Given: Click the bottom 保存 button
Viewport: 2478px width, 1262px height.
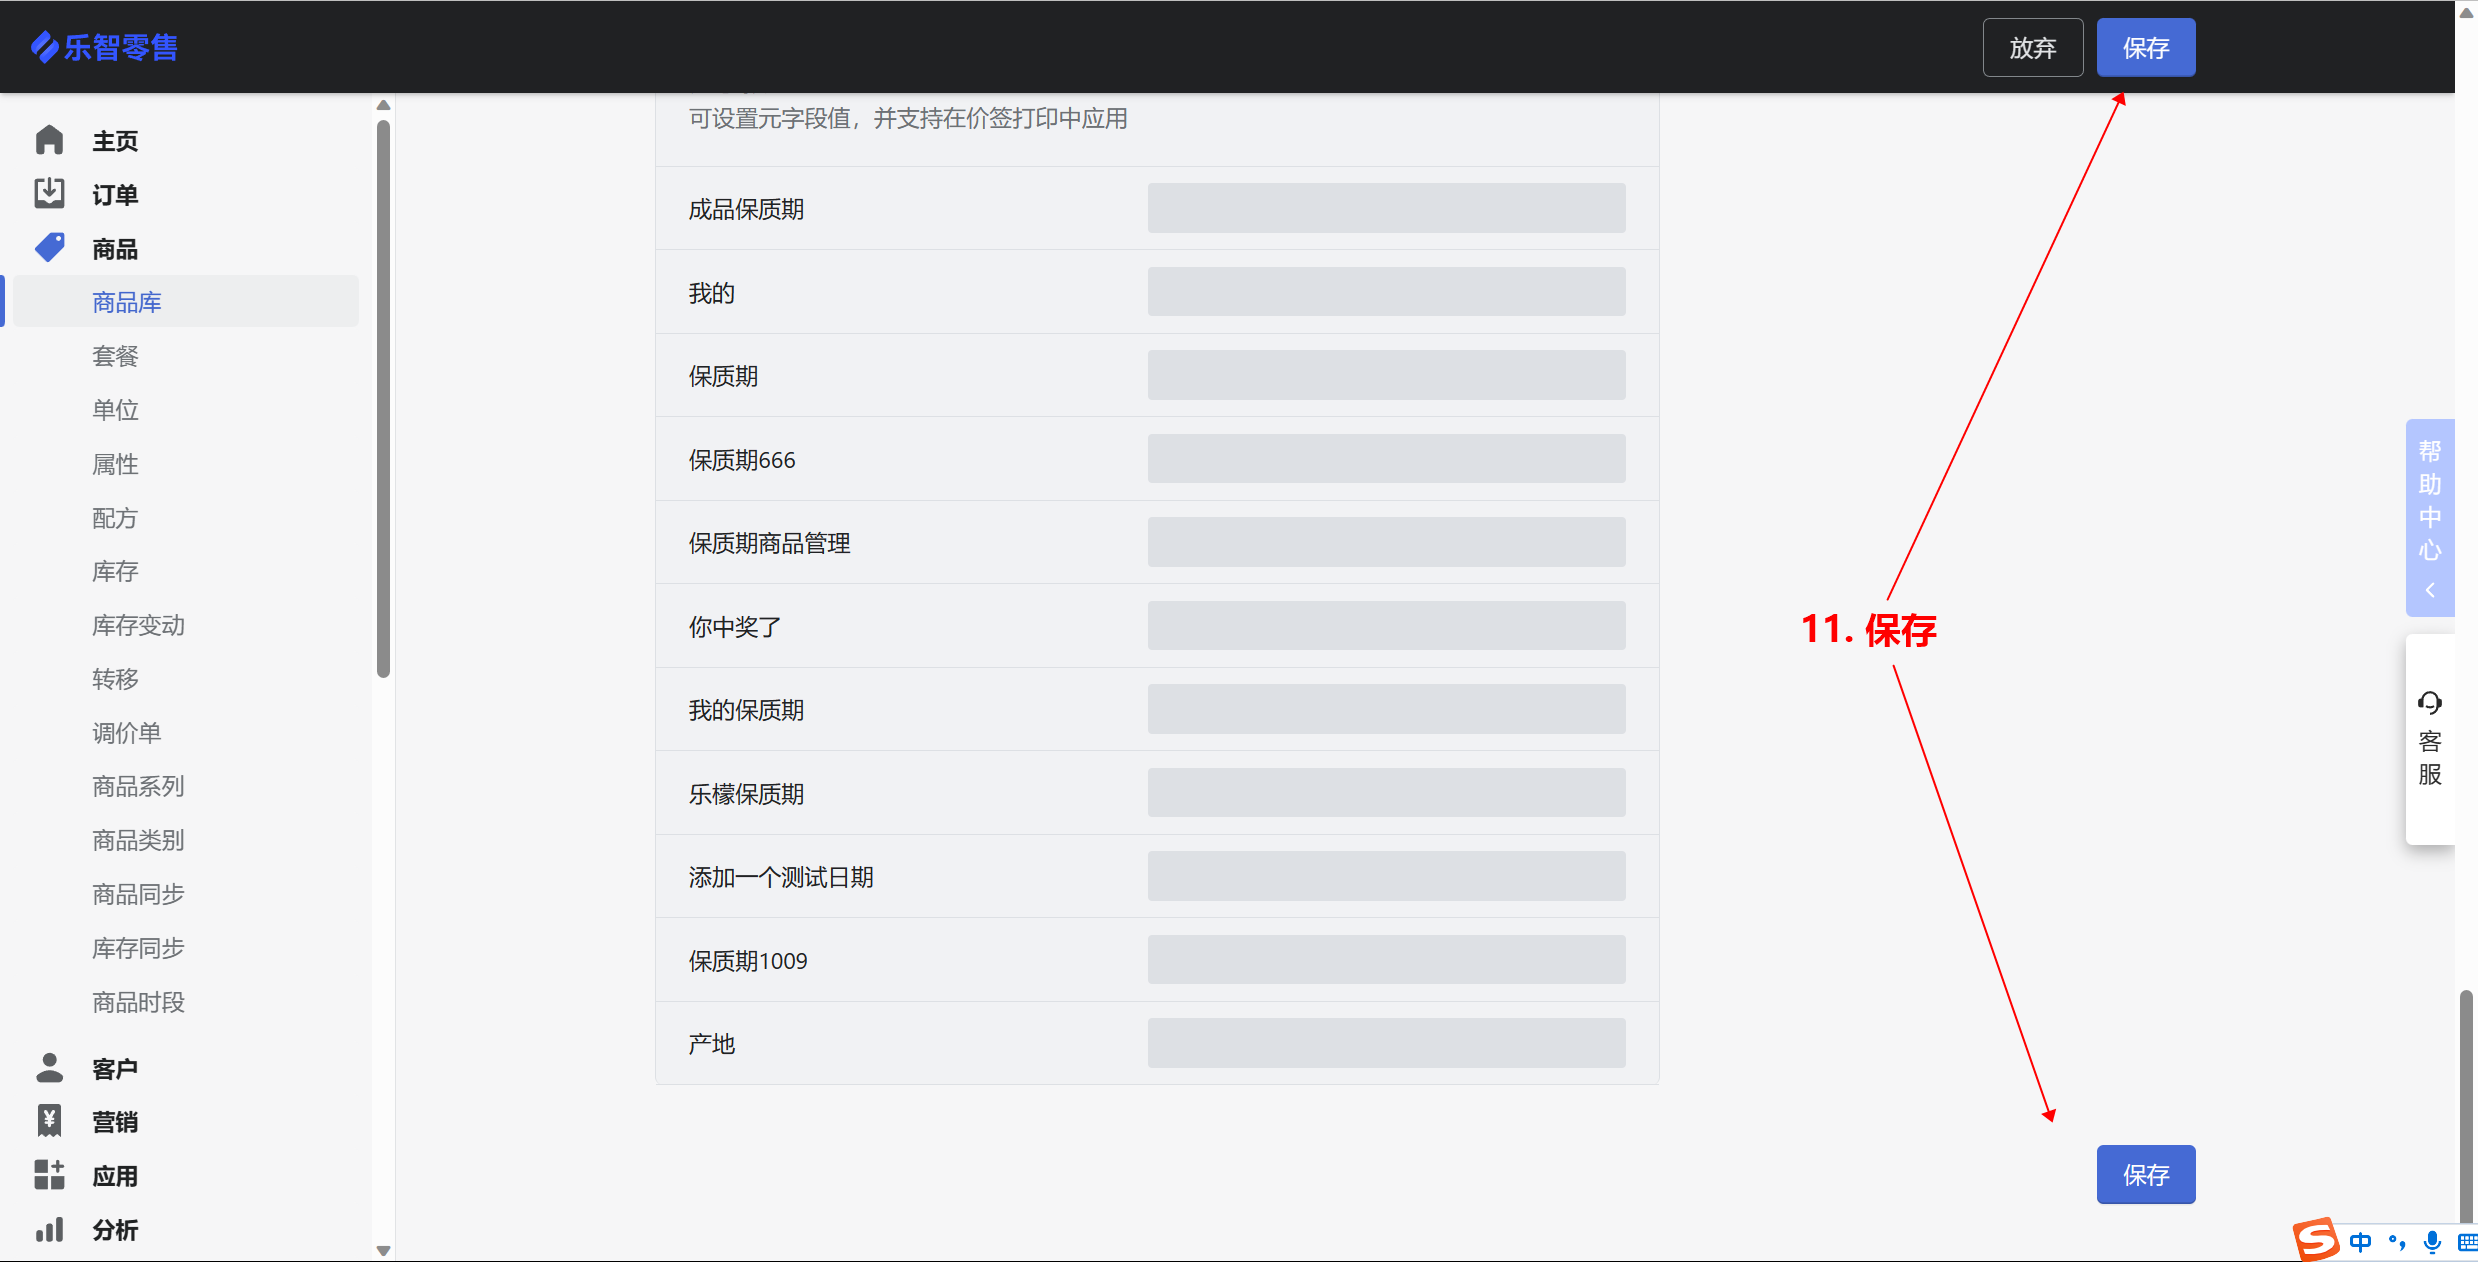Looking at the screenshot, I should (2145, 1174).
